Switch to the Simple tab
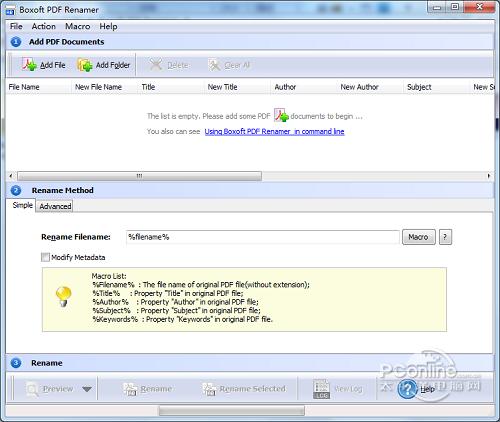 coord(22,205)
